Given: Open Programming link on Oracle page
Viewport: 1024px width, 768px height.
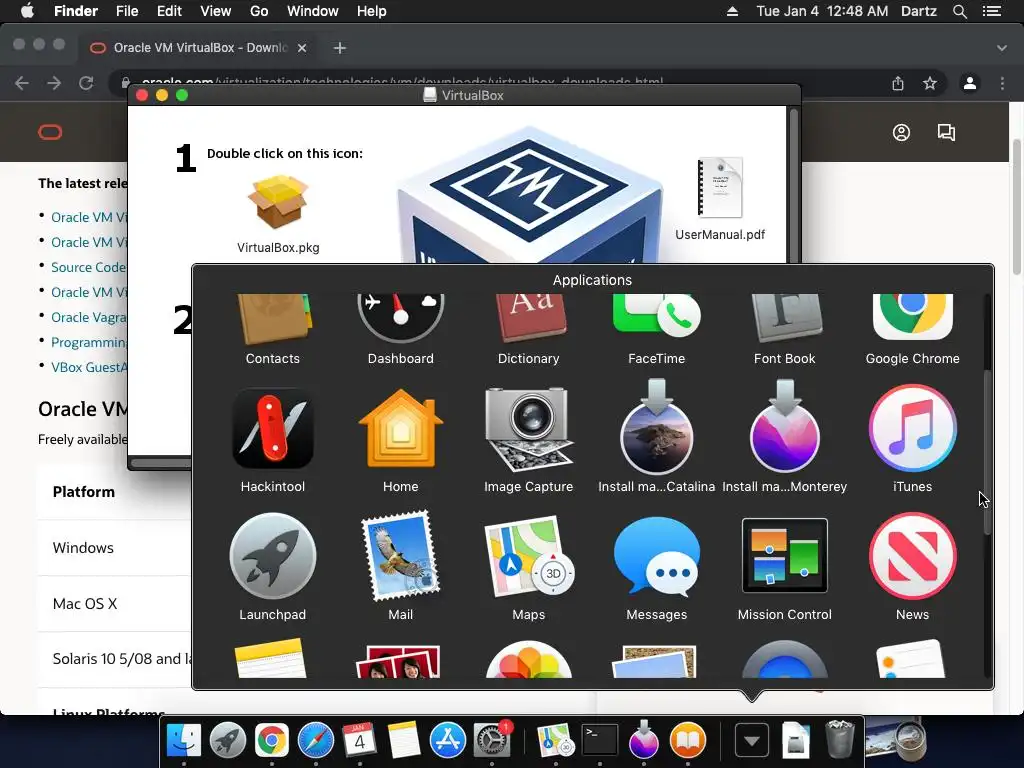Looking at the screenshot, I should [x=88, y=342].
